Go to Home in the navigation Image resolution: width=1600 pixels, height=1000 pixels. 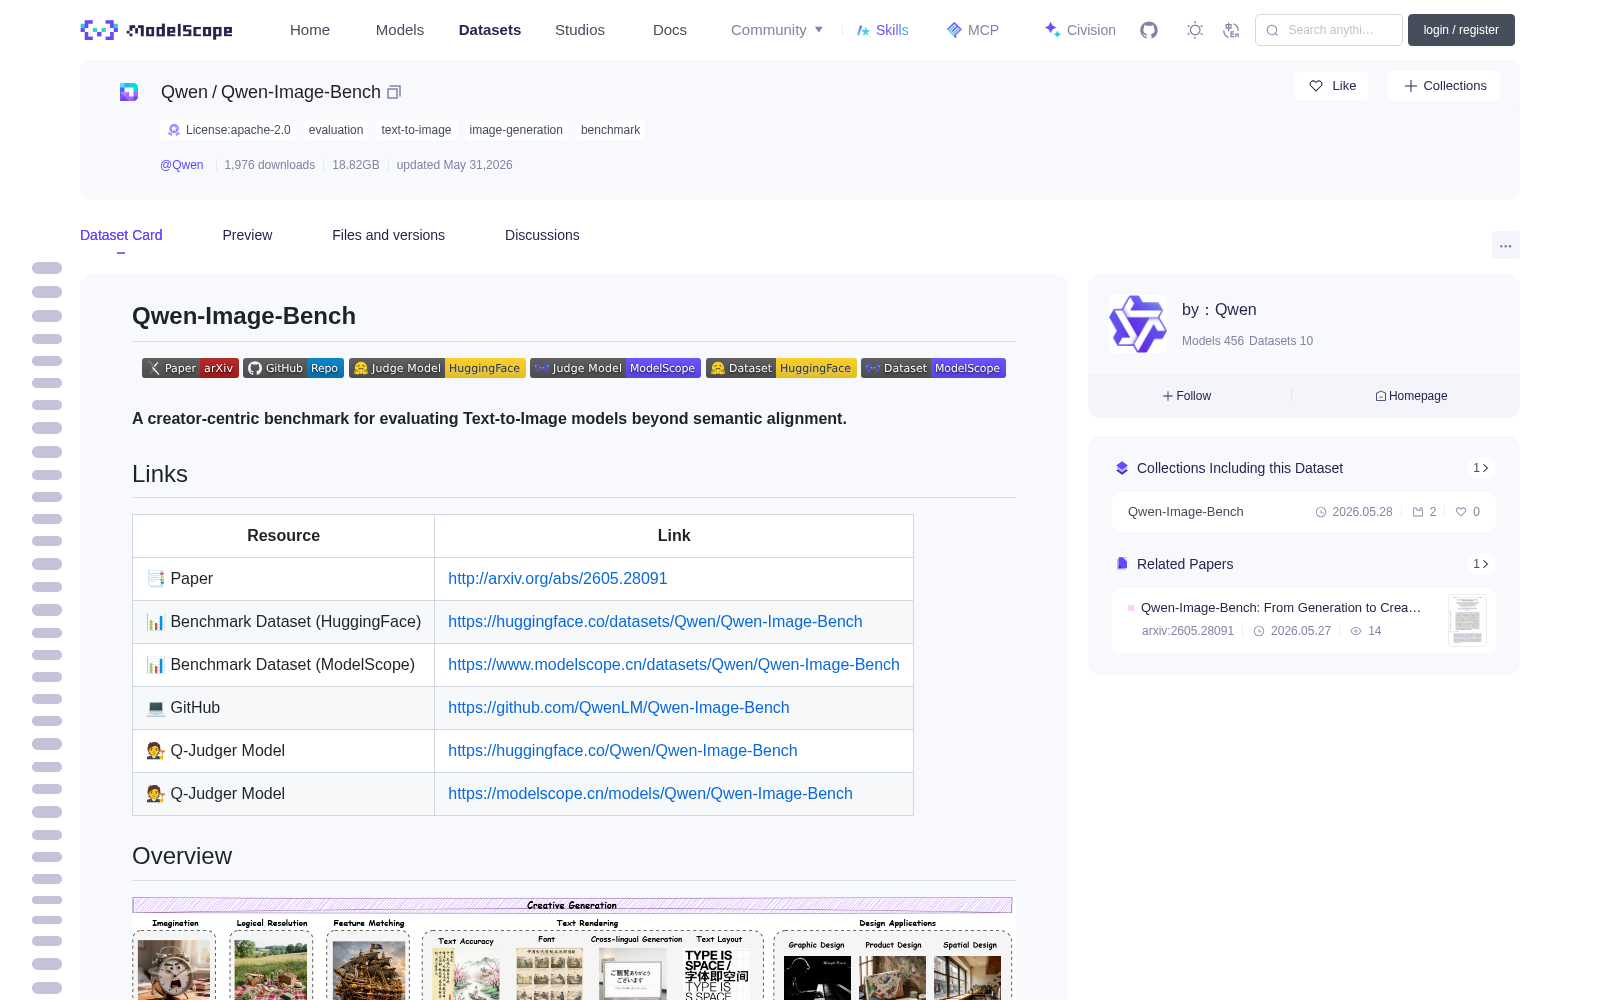pyautogui.click(x=310, y=30)
